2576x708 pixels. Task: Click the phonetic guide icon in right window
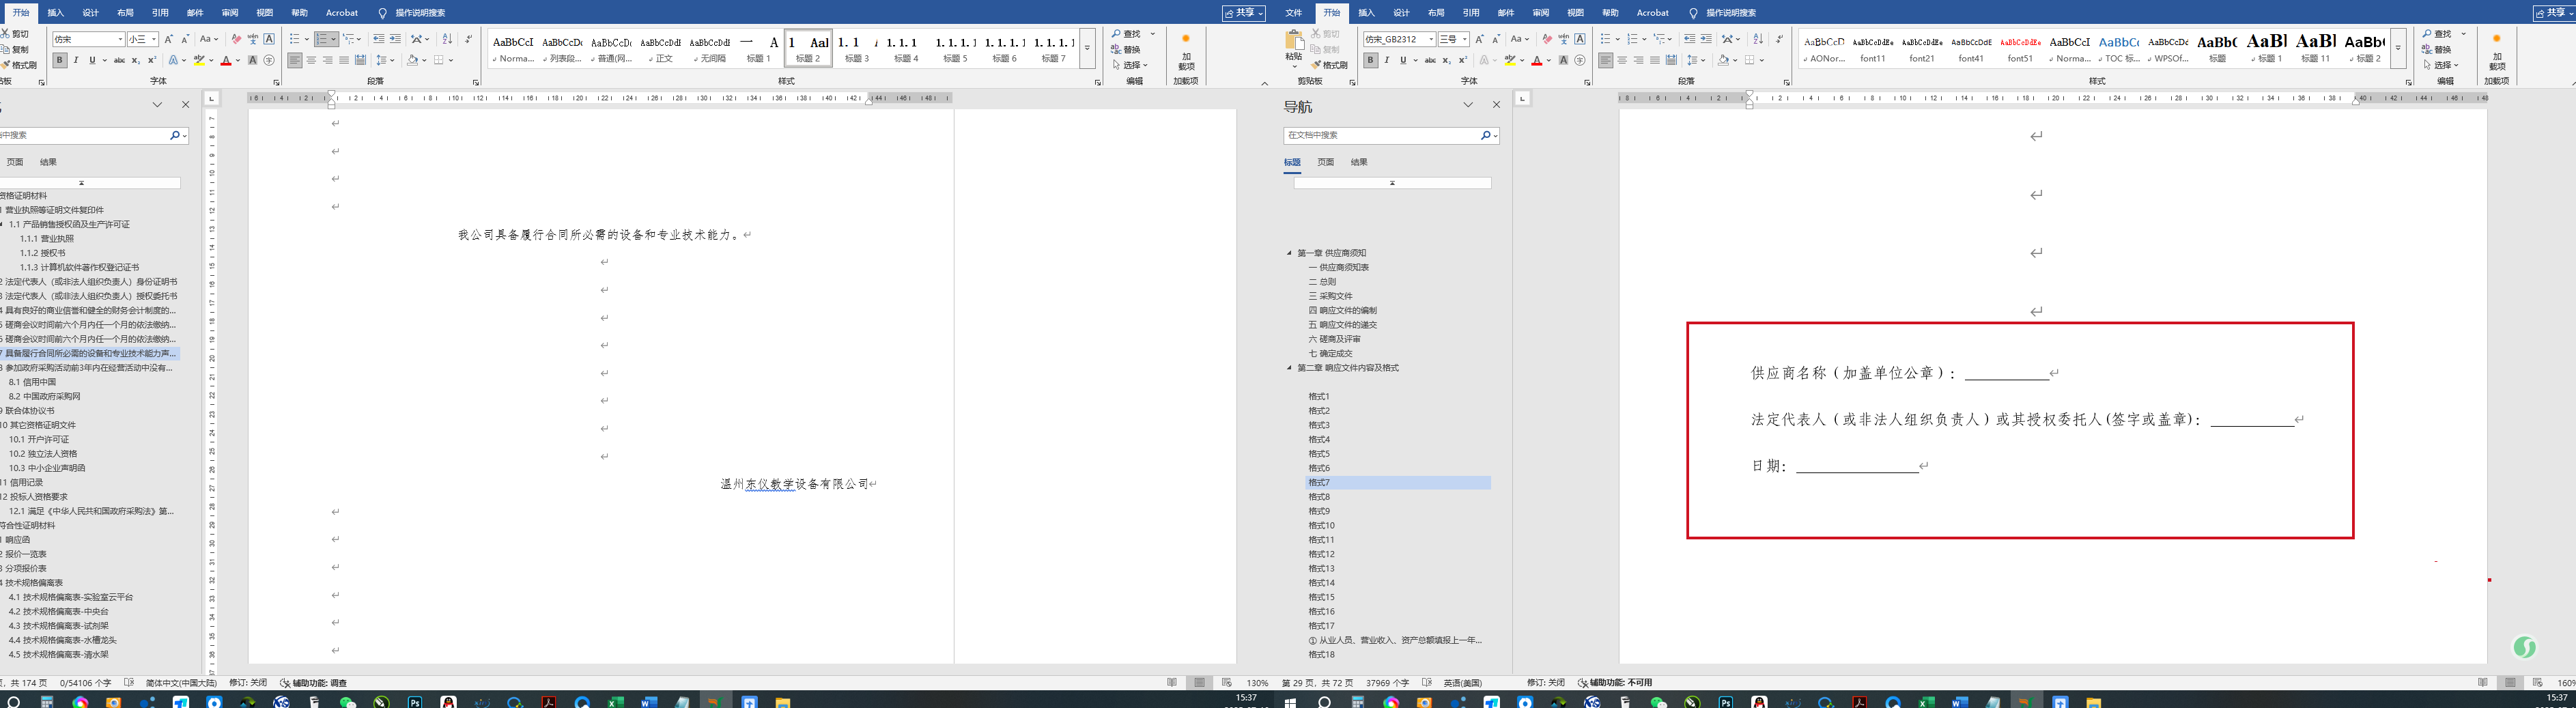pos(1563,39)
